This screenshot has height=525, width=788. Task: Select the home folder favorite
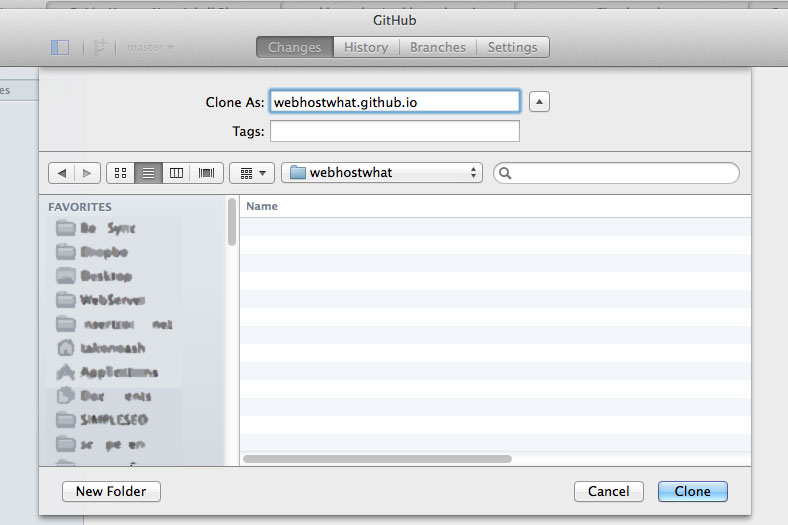pyautogui.click(x=101, y=348)
